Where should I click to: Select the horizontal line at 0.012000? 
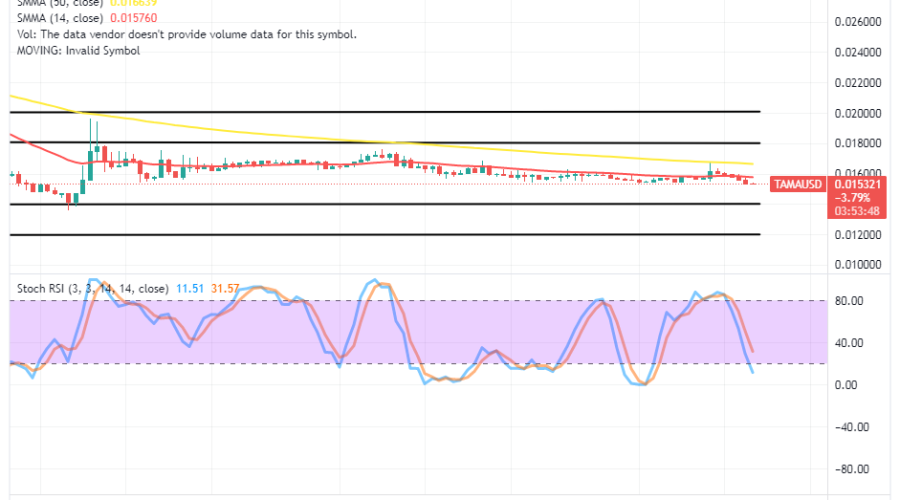click(x=385, y=234)
